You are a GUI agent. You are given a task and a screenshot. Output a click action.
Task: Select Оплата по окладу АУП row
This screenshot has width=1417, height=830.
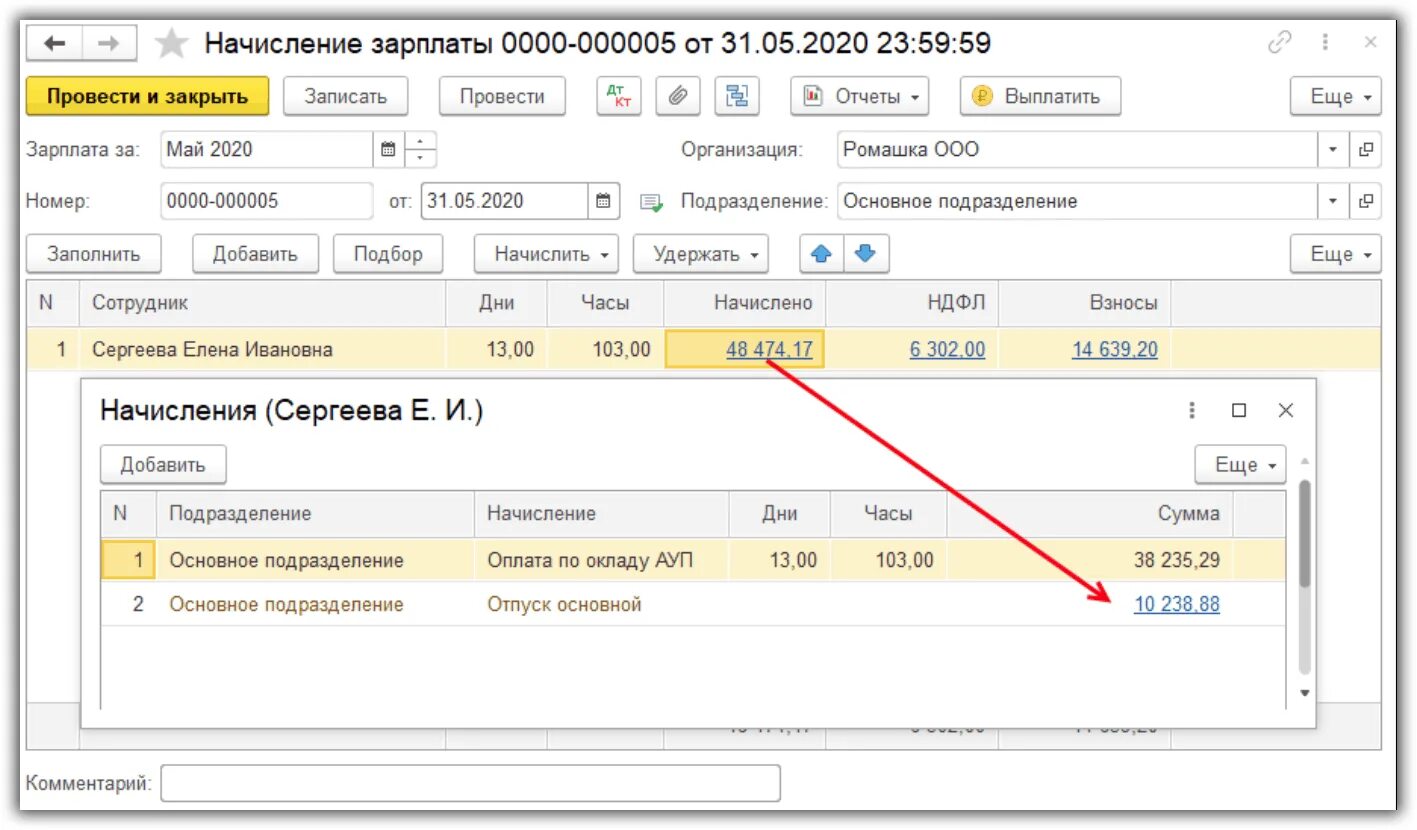(693, 560)
